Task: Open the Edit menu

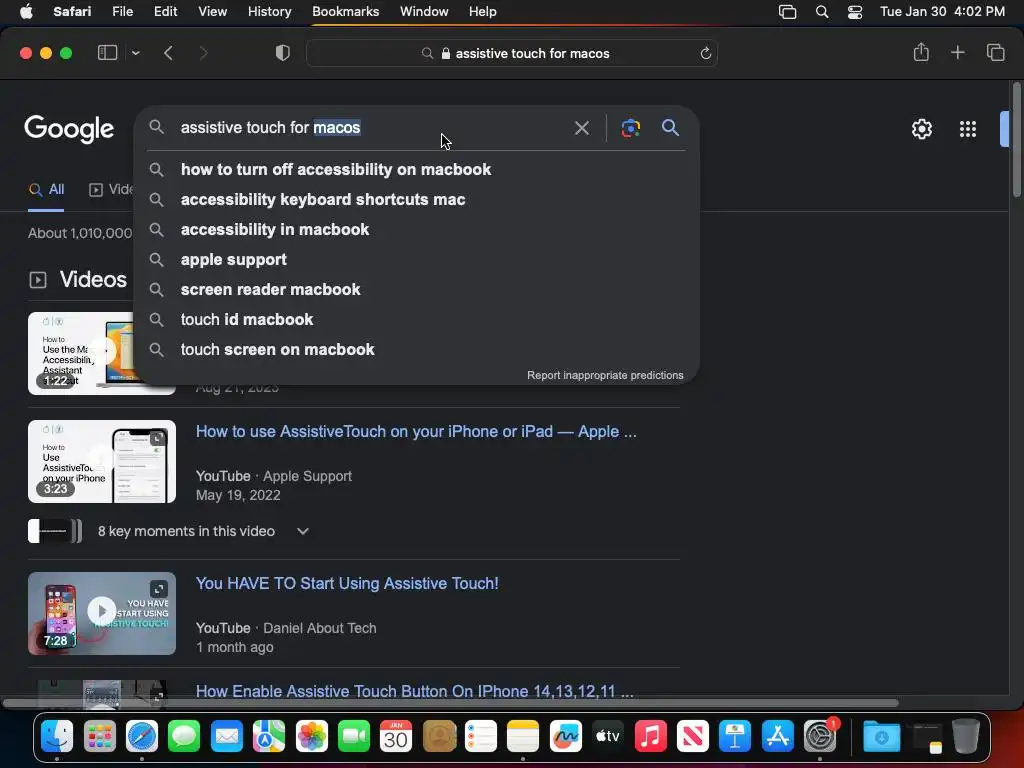Action: [165, 12]
